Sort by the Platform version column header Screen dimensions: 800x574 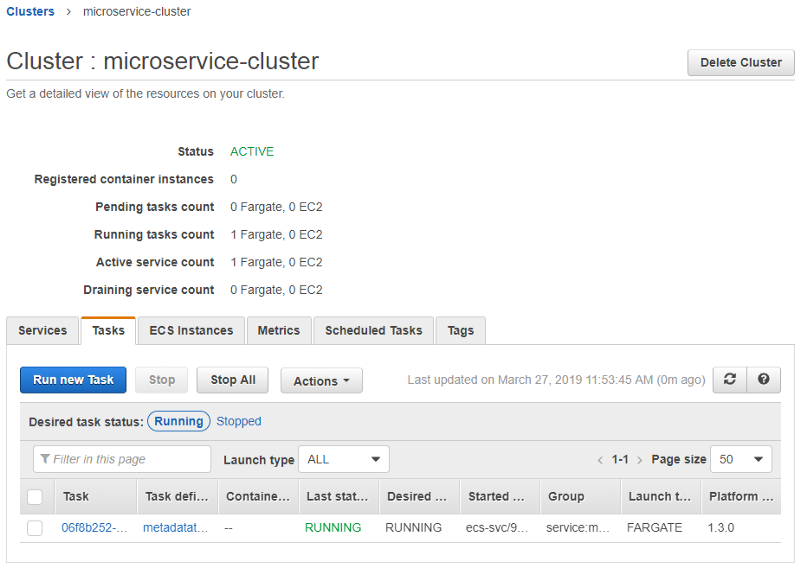pos(741,496)
